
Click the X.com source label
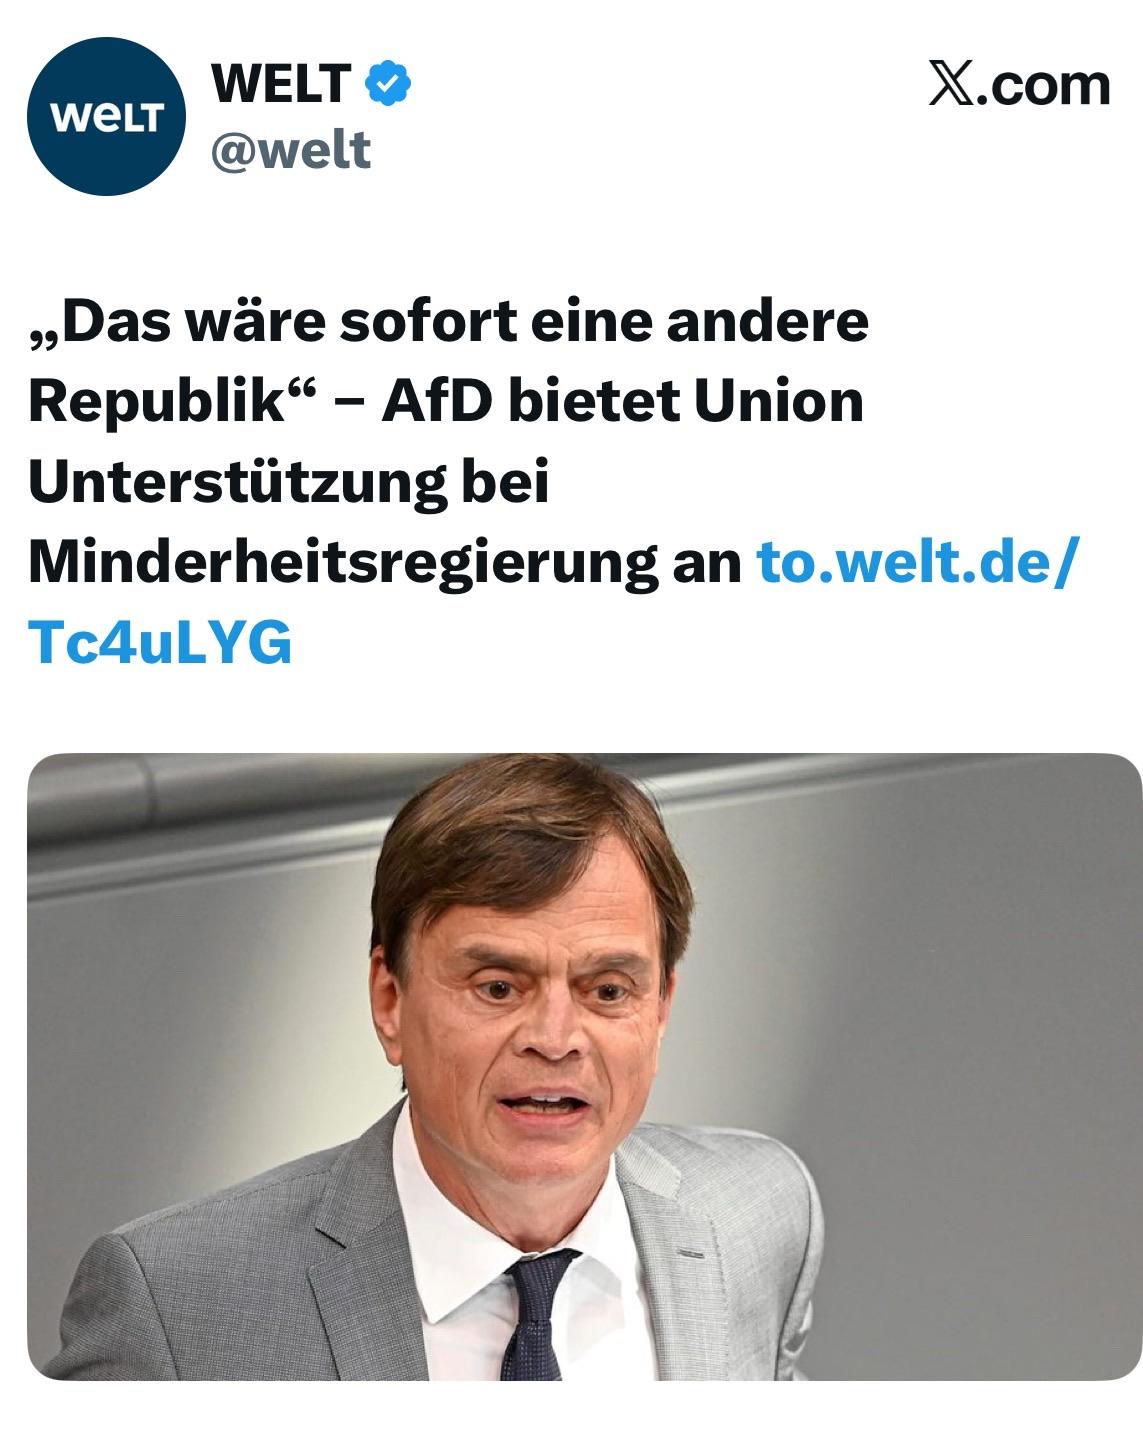[x=1018, y=84]
